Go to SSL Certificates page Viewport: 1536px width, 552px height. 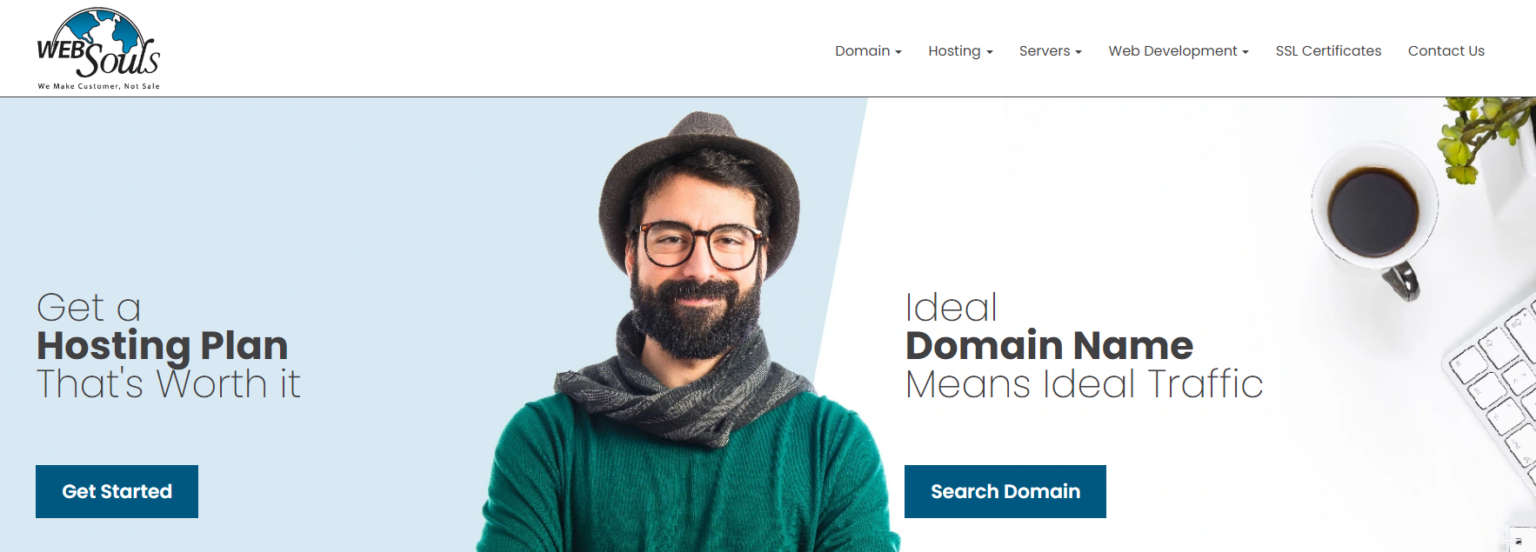(1328, 51)
